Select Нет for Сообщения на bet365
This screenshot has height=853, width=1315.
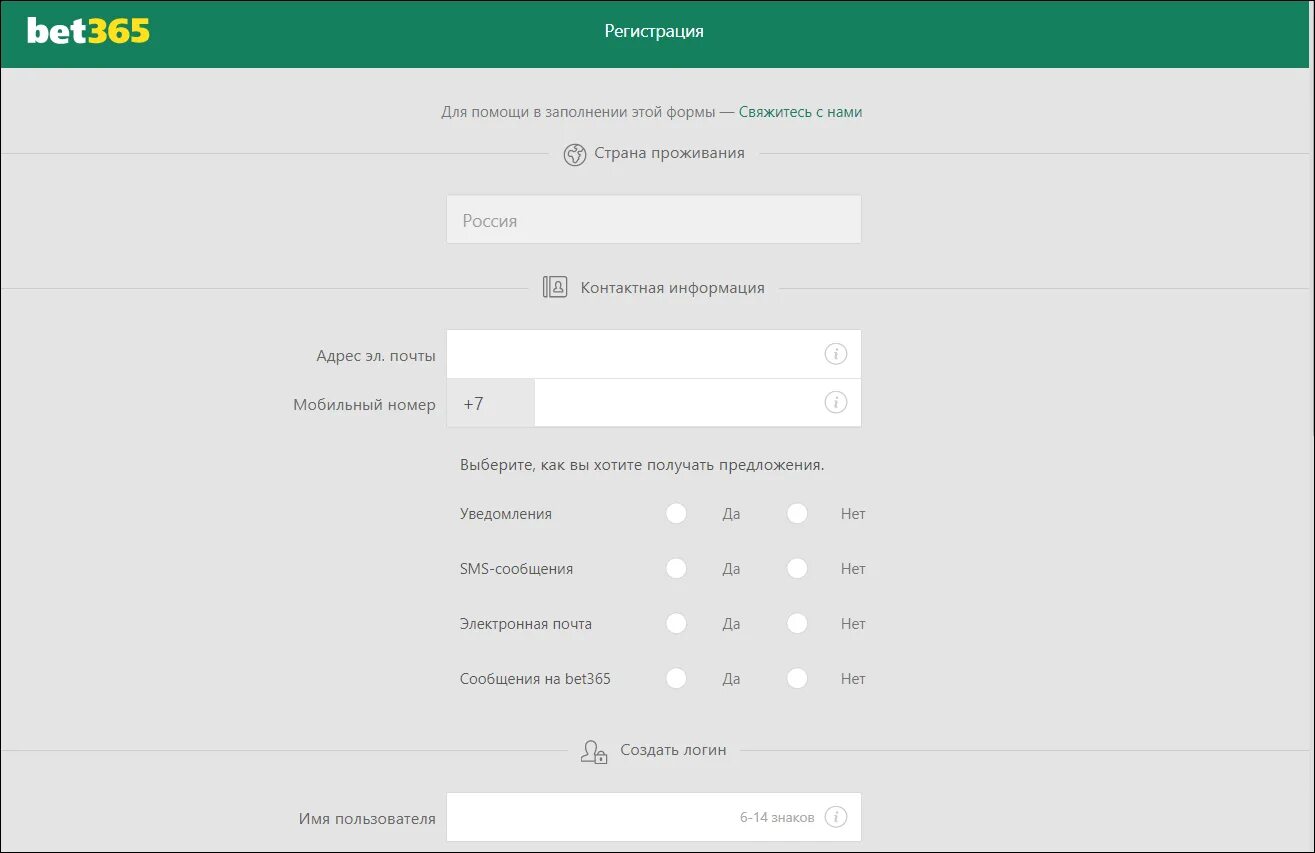coord(797,679)
